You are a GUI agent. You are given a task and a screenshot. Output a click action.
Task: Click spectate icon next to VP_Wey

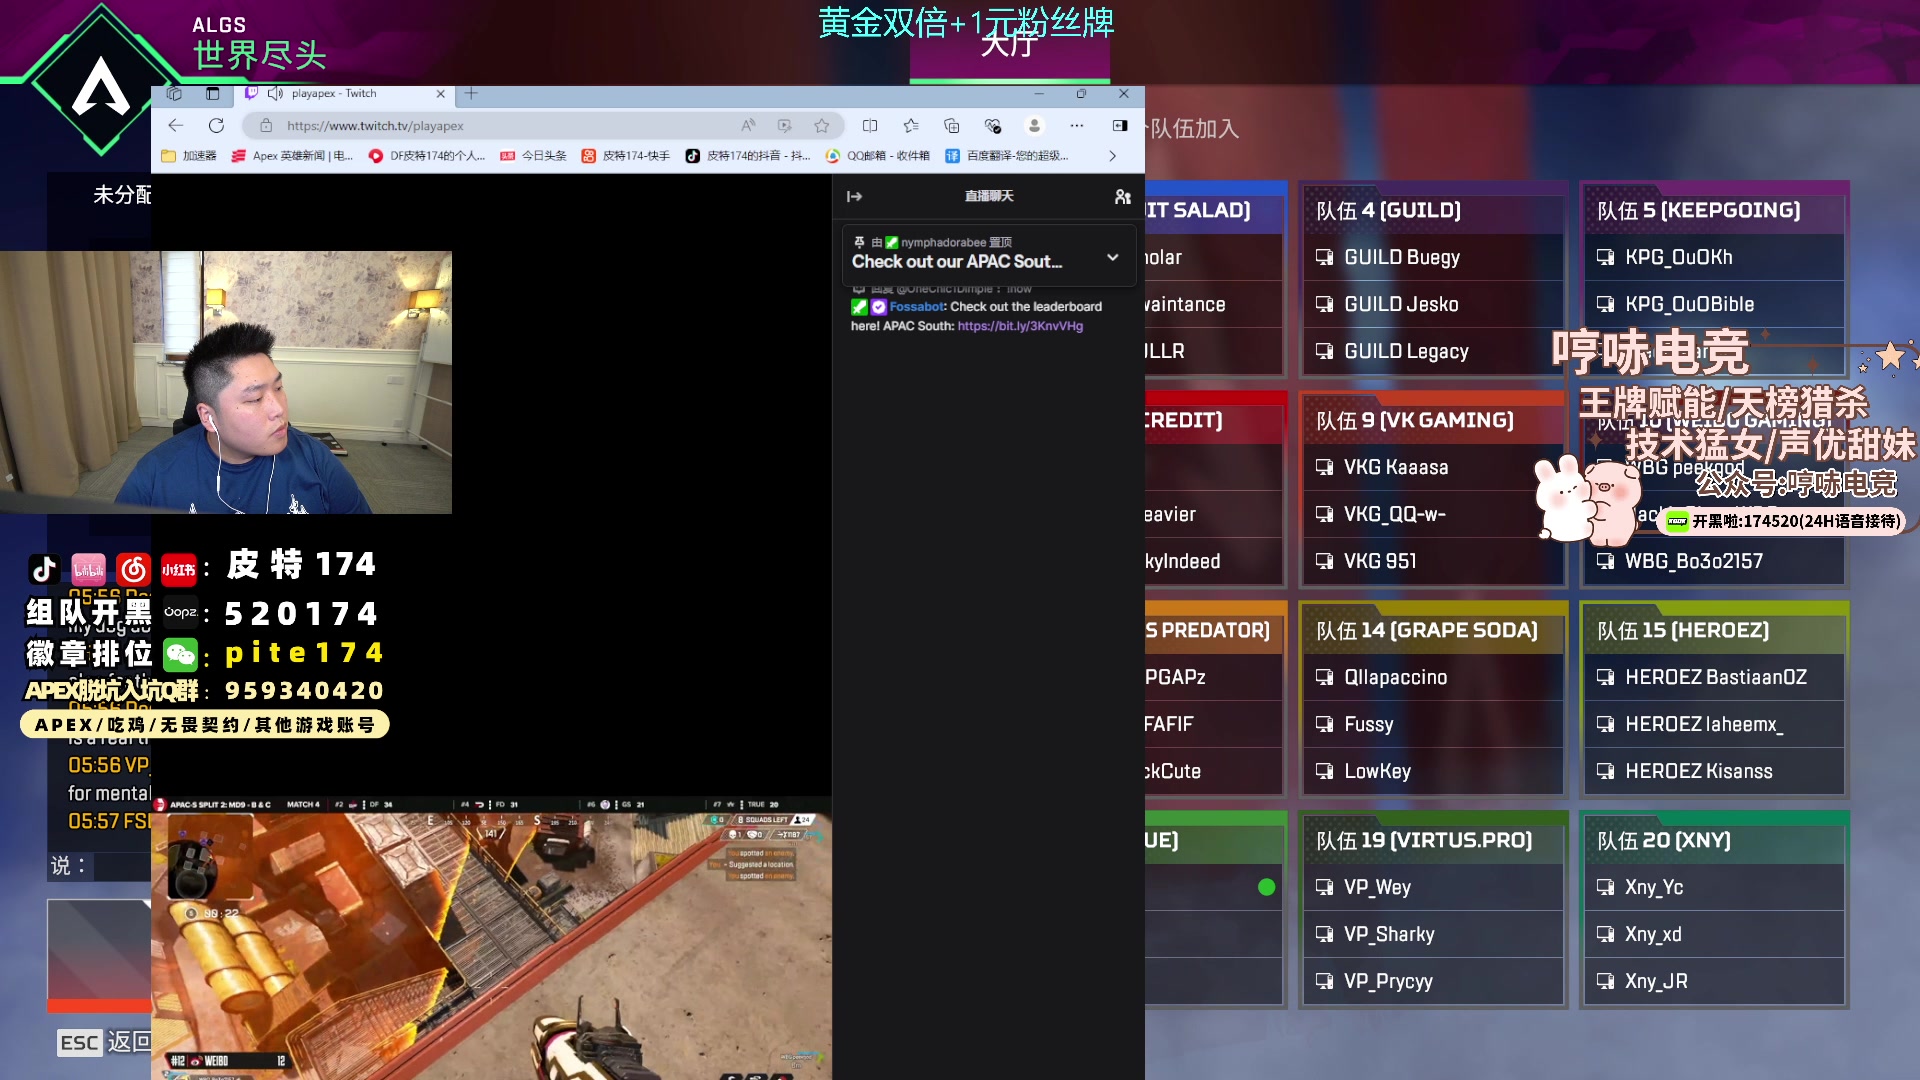[1324, 887]
